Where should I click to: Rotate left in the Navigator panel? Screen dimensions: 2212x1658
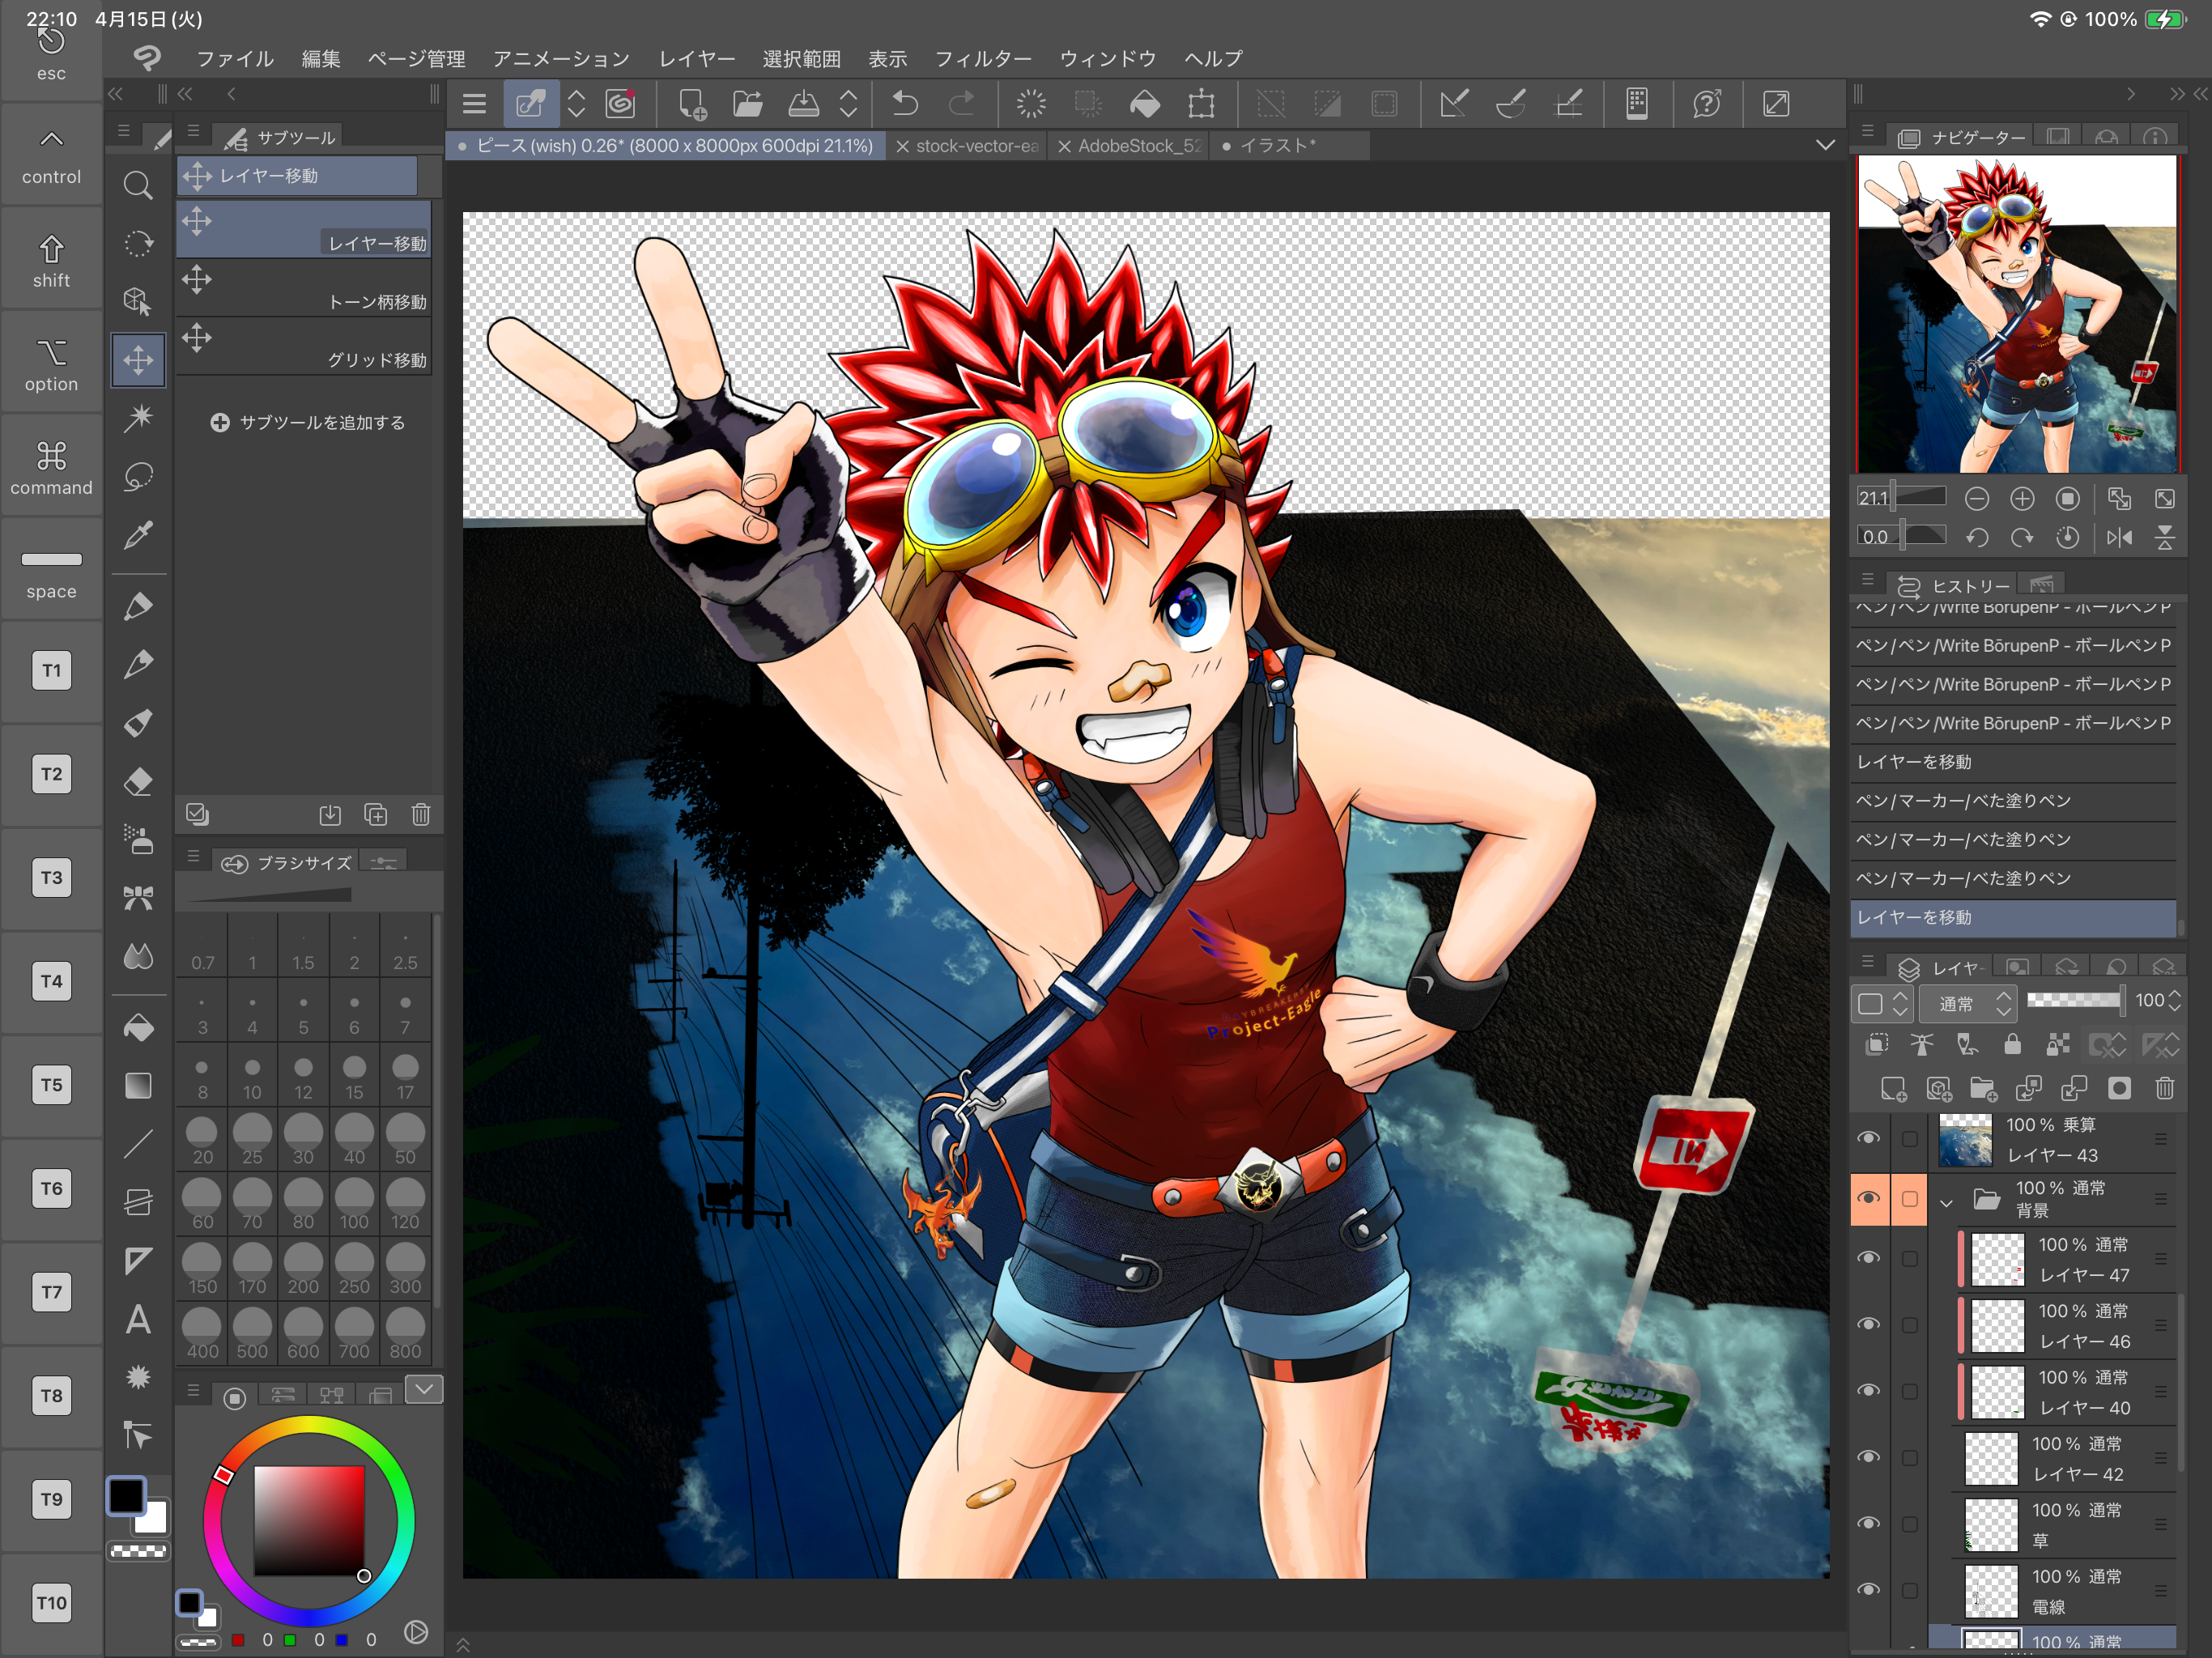(1976, 537)
